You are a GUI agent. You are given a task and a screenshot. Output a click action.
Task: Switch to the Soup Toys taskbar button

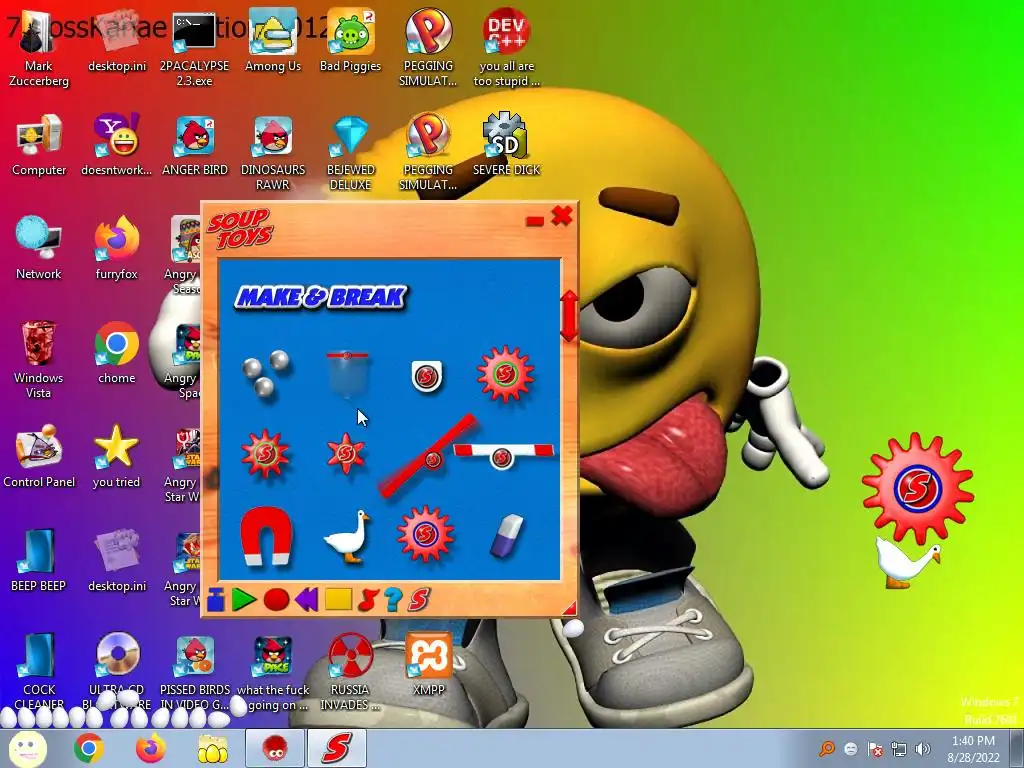[336, 748]
